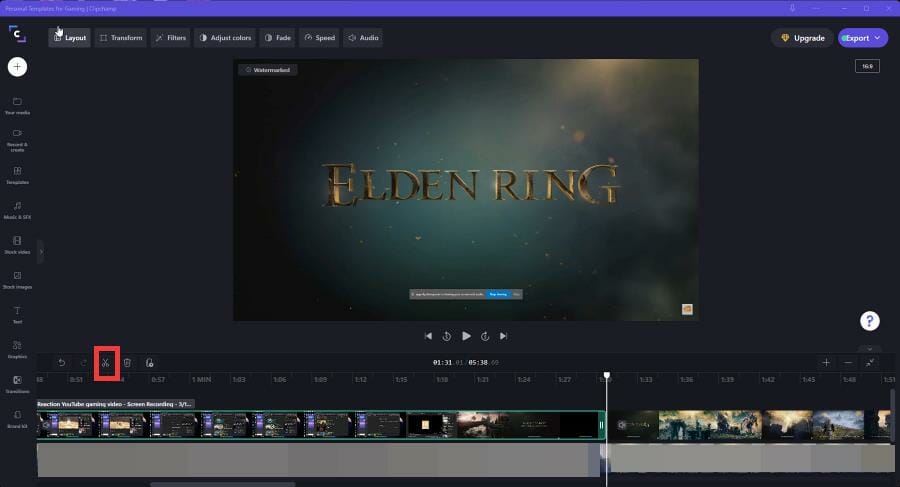Select the gray audio track before the playhead

pos(318,459)
